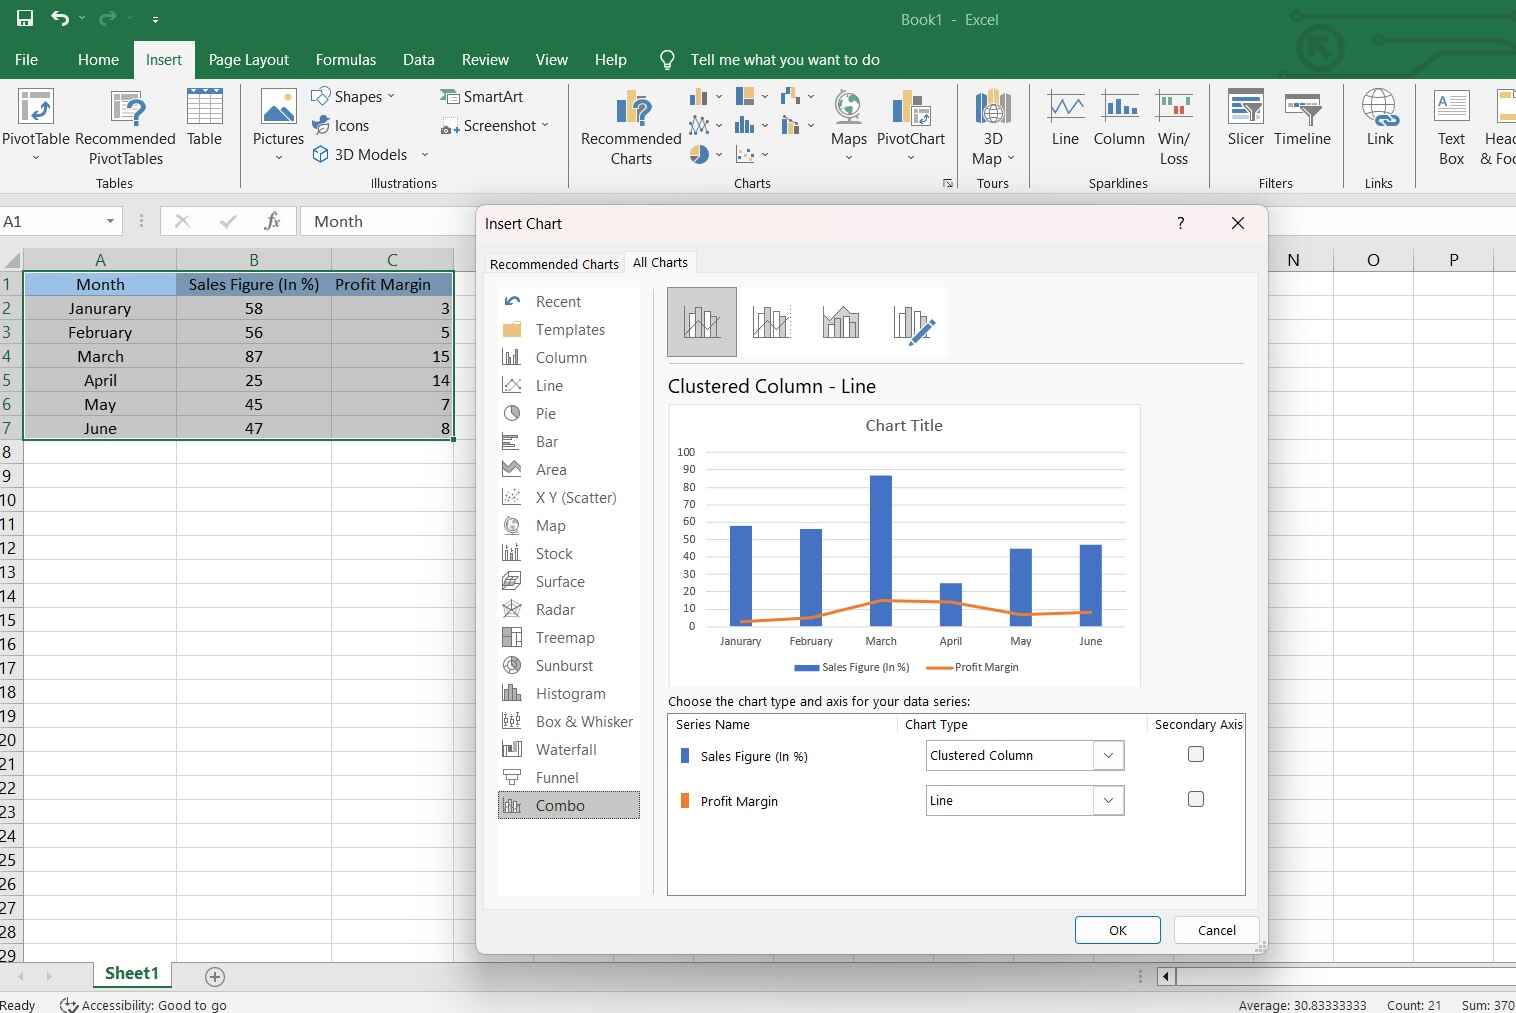Switch to Recommended Charts tab in dialog

(554, 264)
